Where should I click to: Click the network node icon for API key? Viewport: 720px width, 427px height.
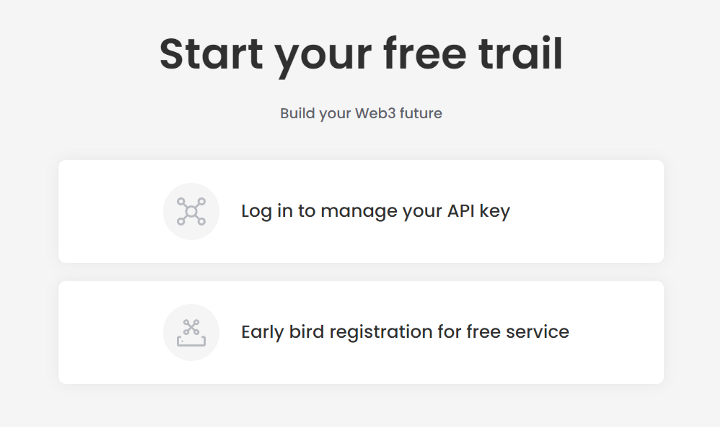(191, 211)
